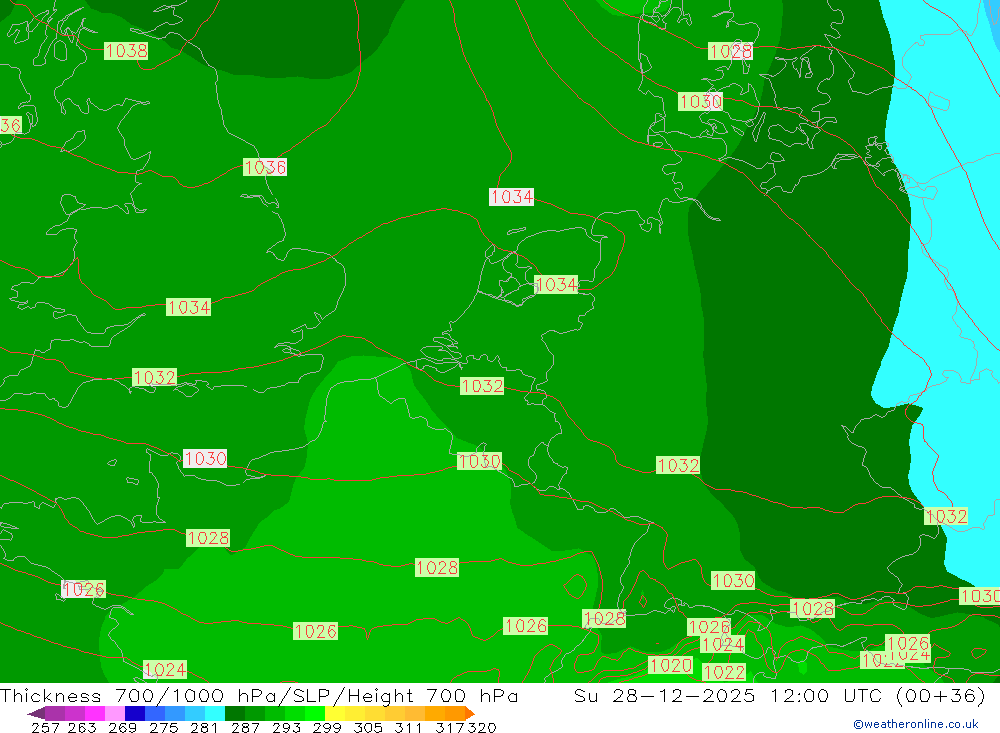Click the dark blue legend color swatch

point(135,713)
